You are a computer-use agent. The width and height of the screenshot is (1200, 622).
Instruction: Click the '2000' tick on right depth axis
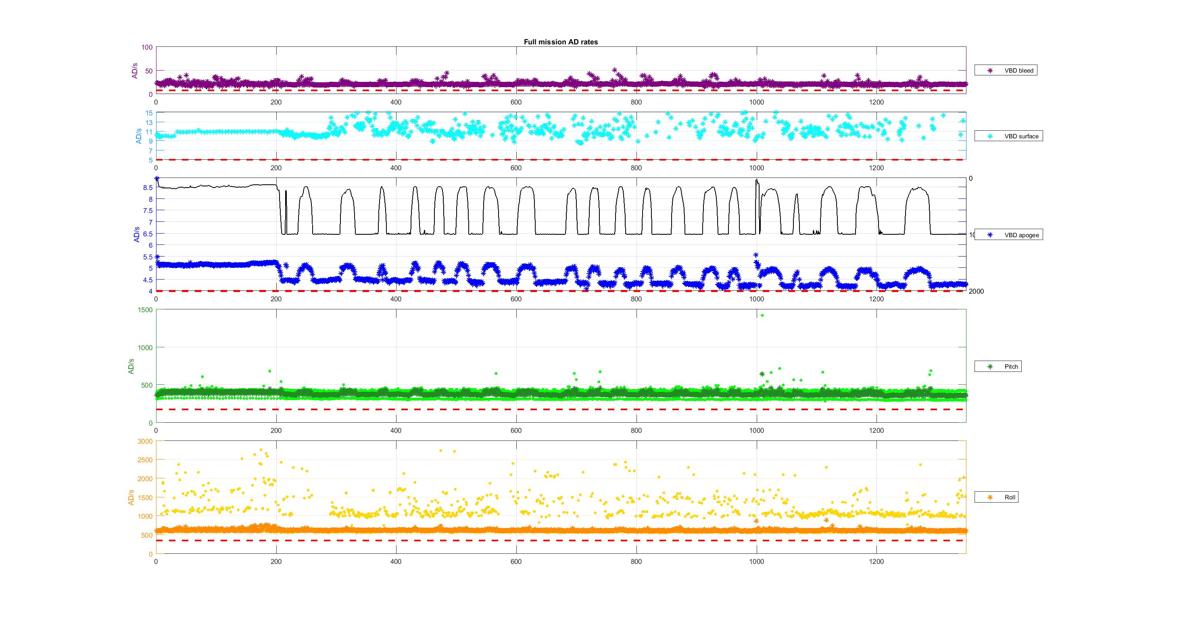978,291
